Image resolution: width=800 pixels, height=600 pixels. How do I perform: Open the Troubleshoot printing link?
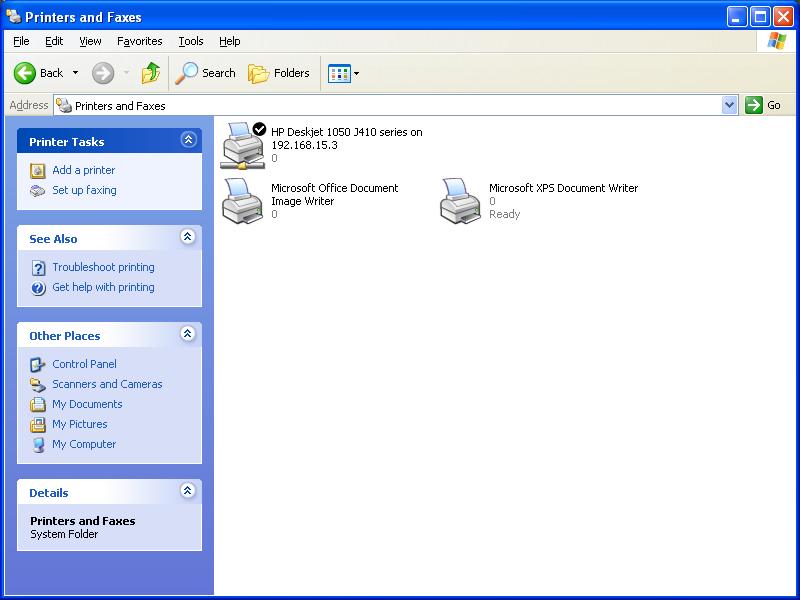[x=103, y=267]
